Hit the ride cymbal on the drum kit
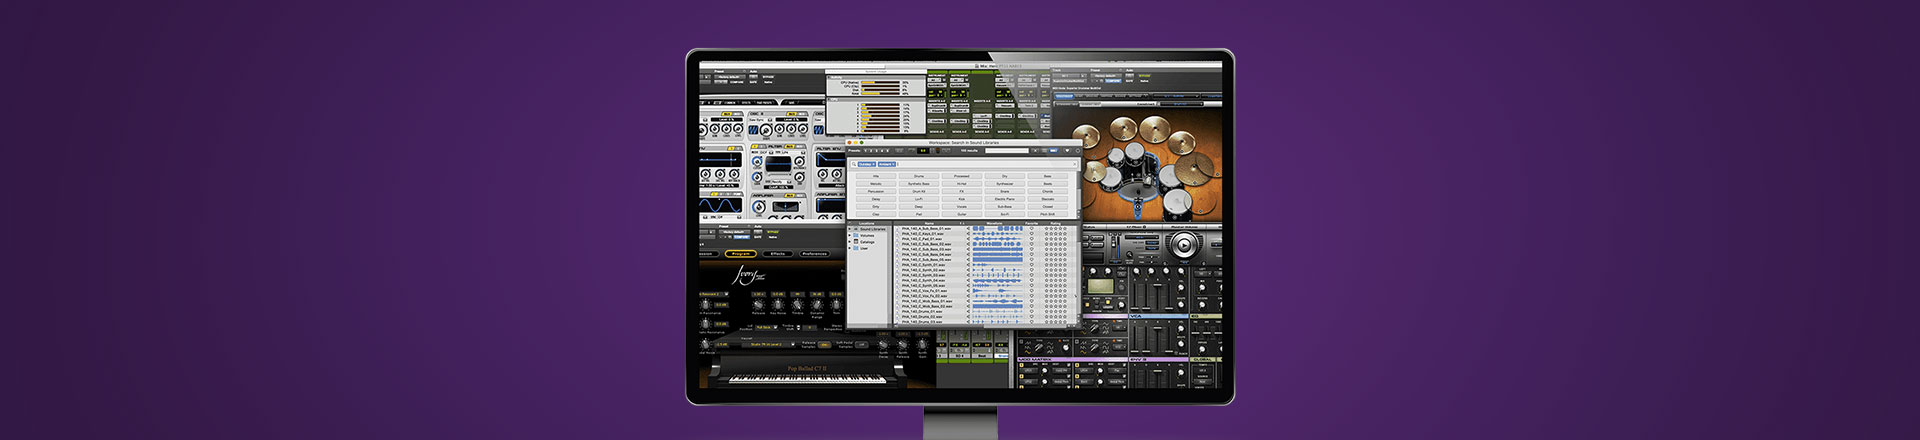Screen dimensions: 1920x440 1194,167
